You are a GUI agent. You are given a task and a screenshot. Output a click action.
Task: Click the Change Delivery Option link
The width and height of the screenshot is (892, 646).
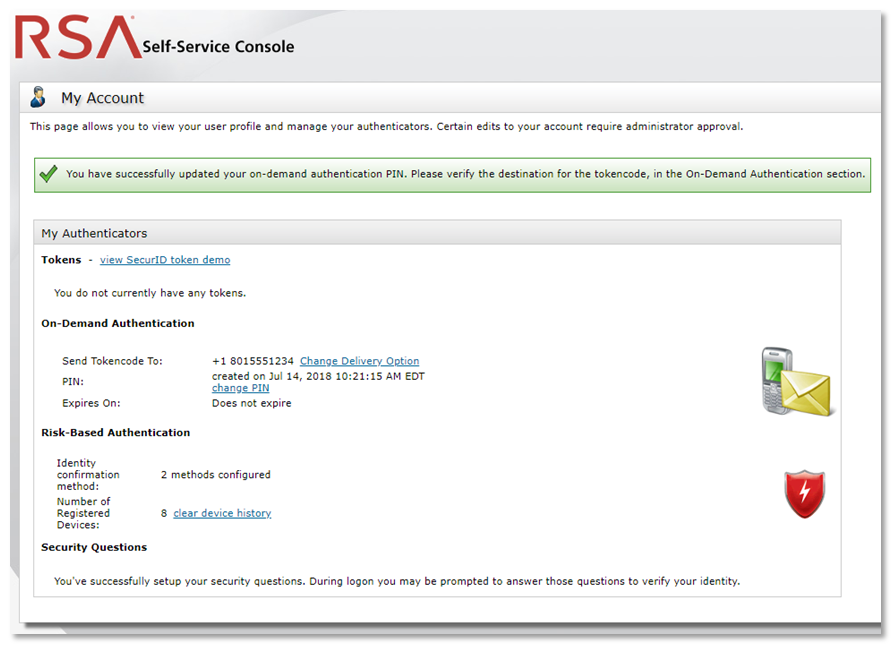359,361
